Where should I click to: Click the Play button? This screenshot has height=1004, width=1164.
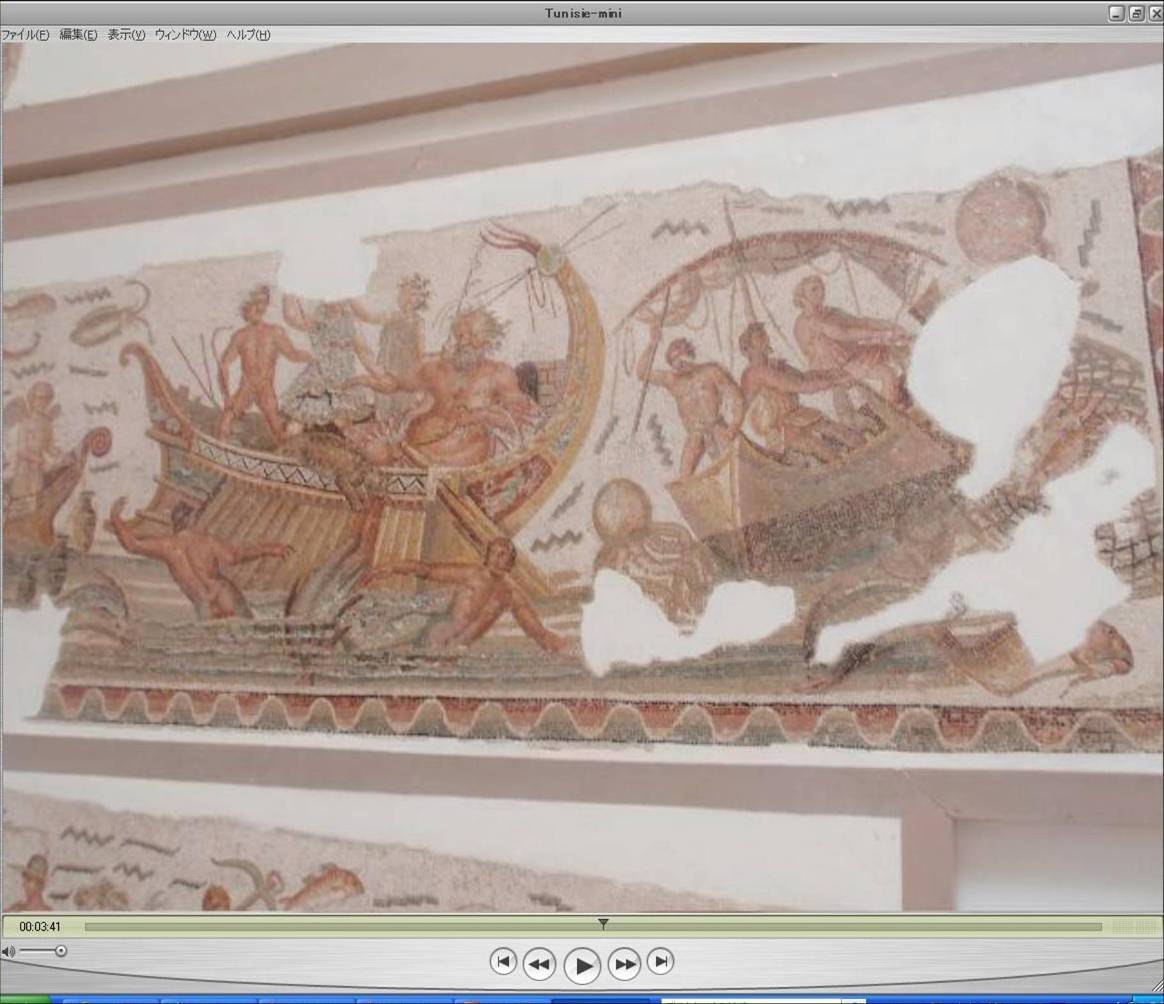click(583, 965)
